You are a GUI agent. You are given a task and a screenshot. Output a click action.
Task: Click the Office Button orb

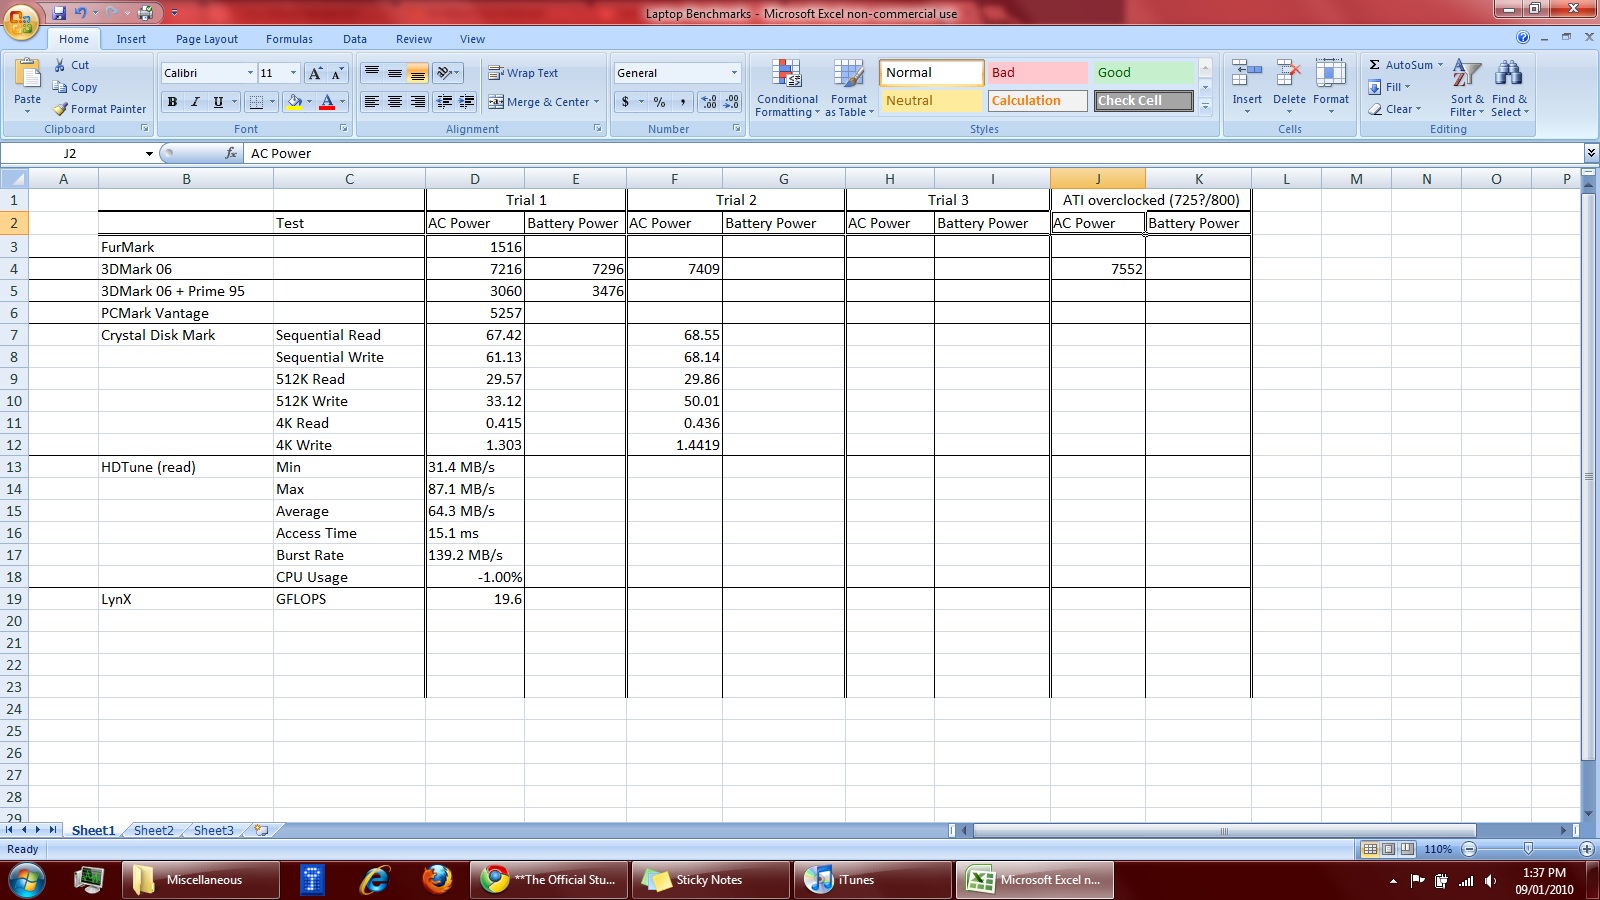tap(22, 20)
